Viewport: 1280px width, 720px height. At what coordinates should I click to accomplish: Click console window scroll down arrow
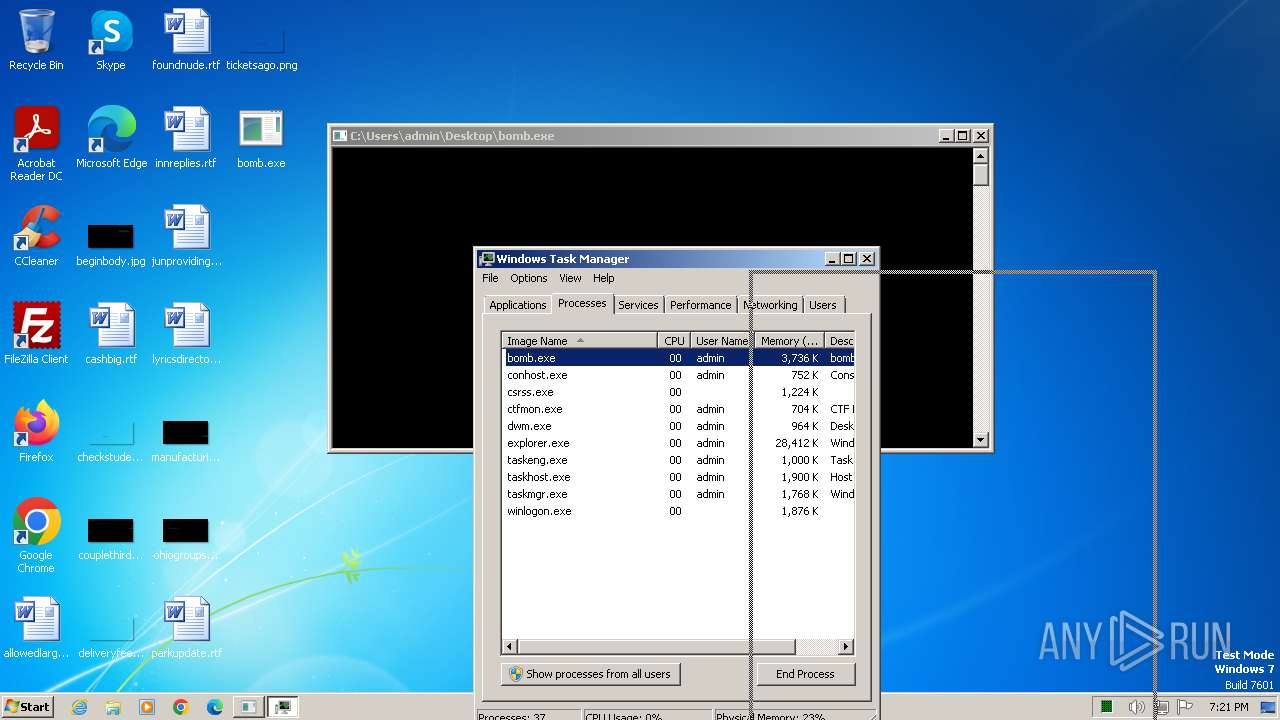click(980, 439)
